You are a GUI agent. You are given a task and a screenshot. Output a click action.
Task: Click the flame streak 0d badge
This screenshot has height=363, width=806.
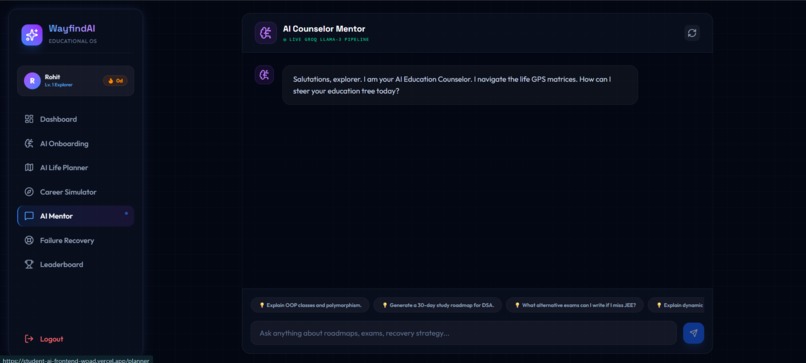point(115,81)
